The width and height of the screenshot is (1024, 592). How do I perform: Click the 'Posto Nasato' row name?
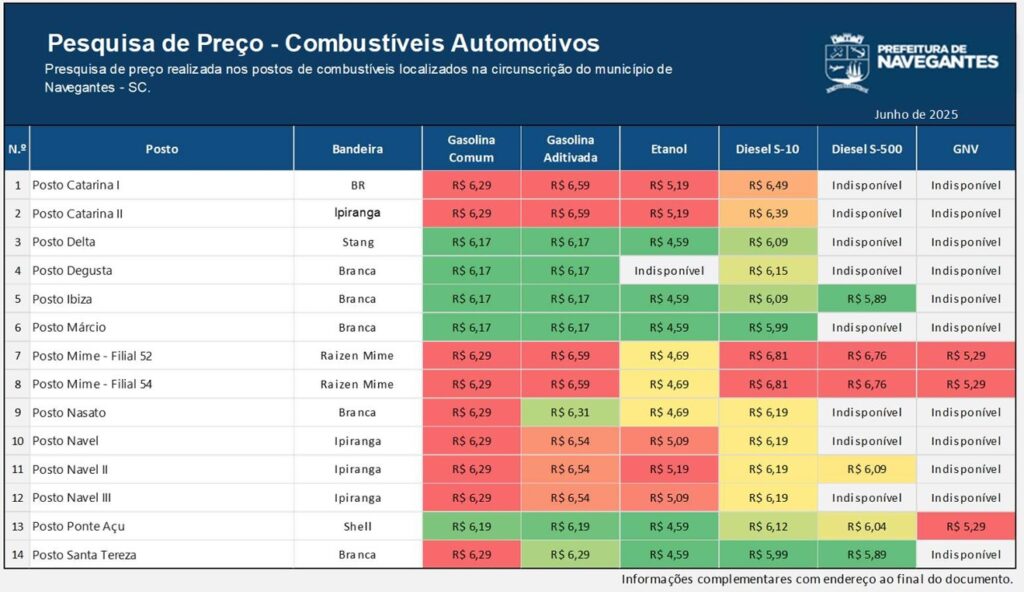pos(69,413)
